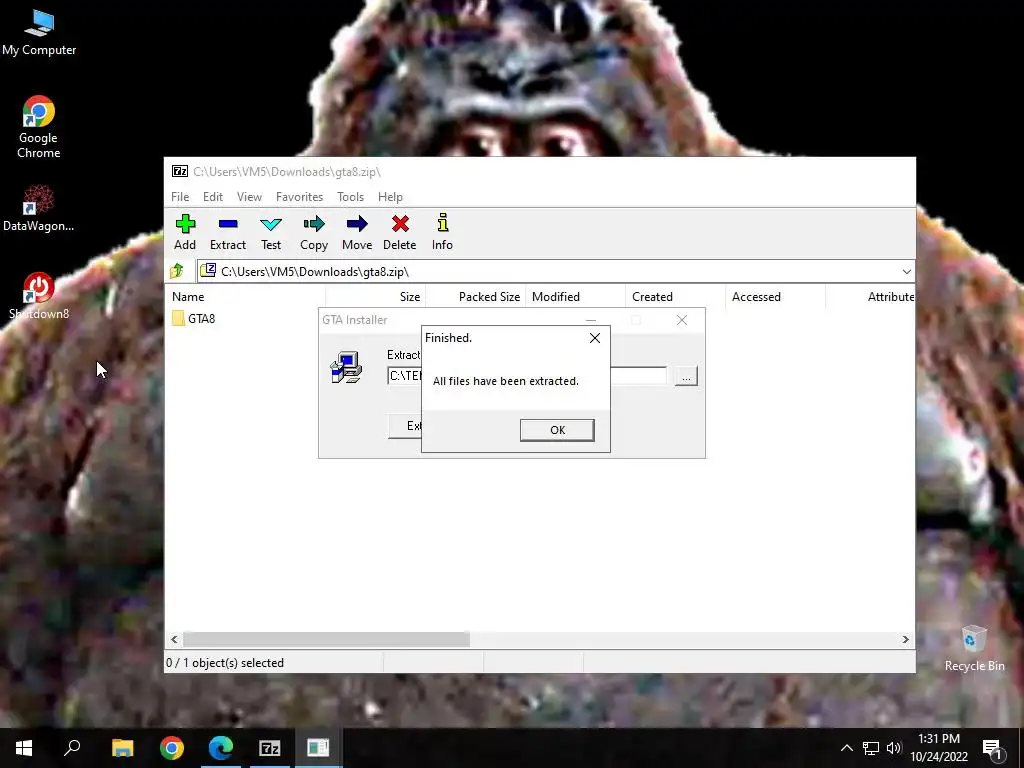
Task: Show hidden system tray icons
Action: tap(846, 748)
